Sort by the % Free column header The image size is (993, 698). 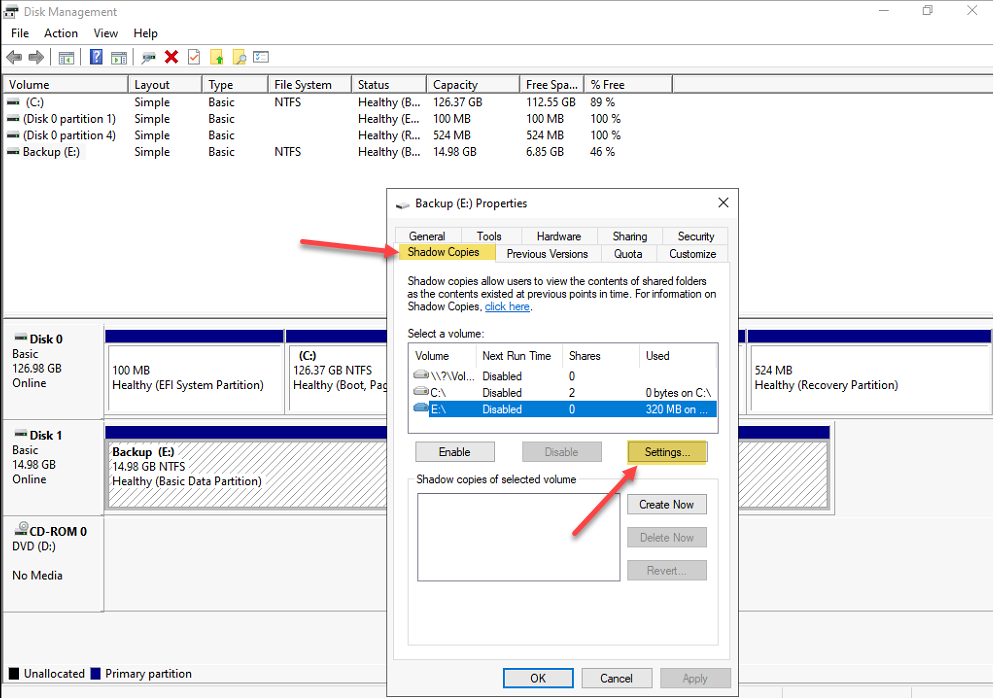click(x=628, y=84)
